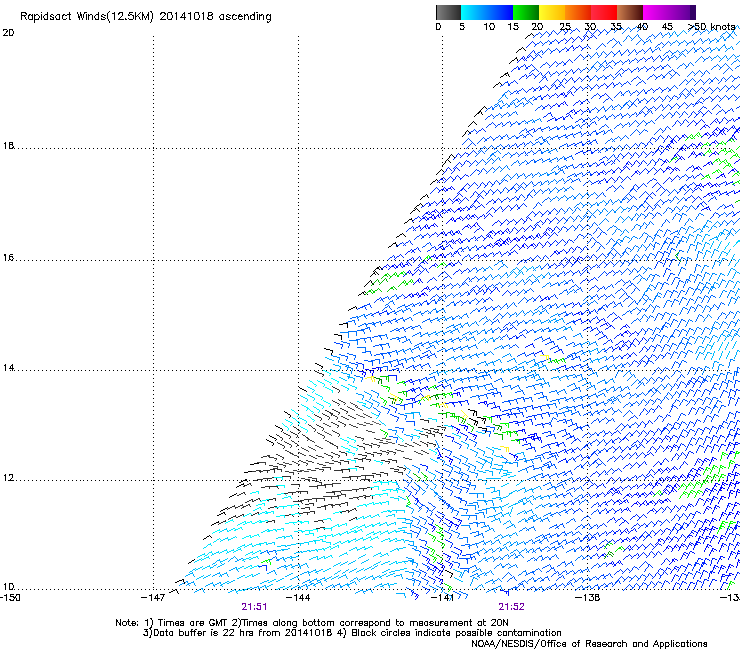The width and height of the screenshot is (740, 650).
Task: Click the longitude label -150
Action: [10, 598]
